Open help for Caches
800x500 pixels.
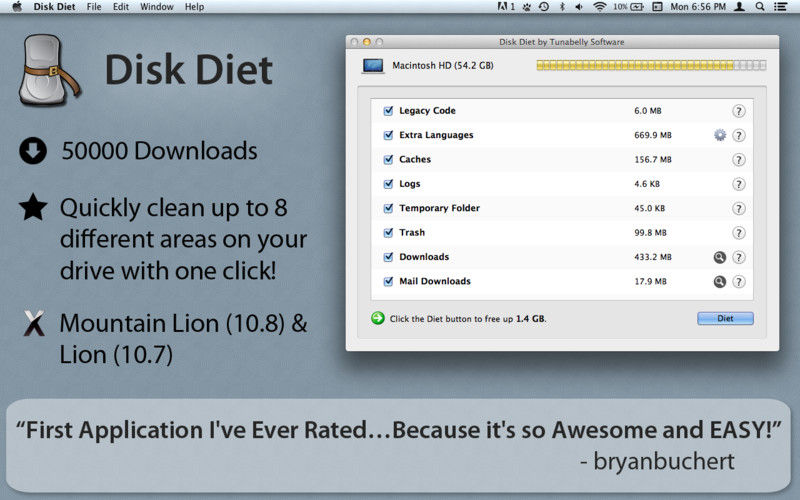pyautogui.click(x=738, y=160)
